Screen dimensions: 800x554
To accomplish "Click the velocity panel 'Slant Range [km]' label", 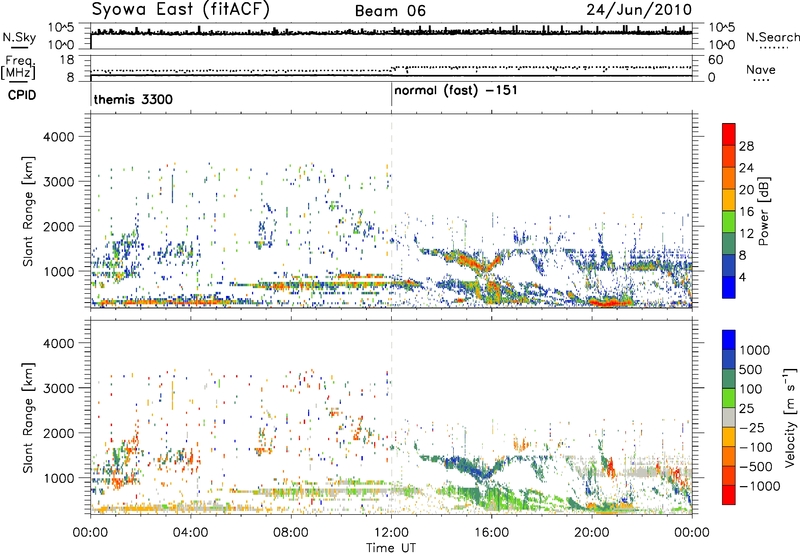I will (28, 417).
